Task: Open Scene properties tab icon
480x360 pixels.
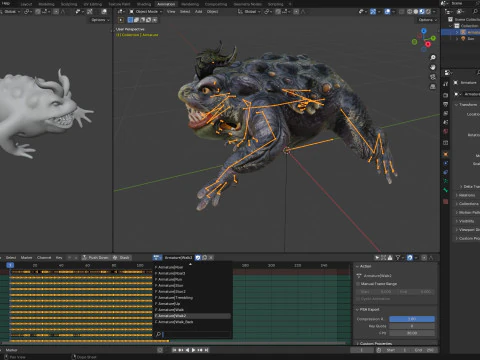Action: pyautogui.click(x=446, y=122)
